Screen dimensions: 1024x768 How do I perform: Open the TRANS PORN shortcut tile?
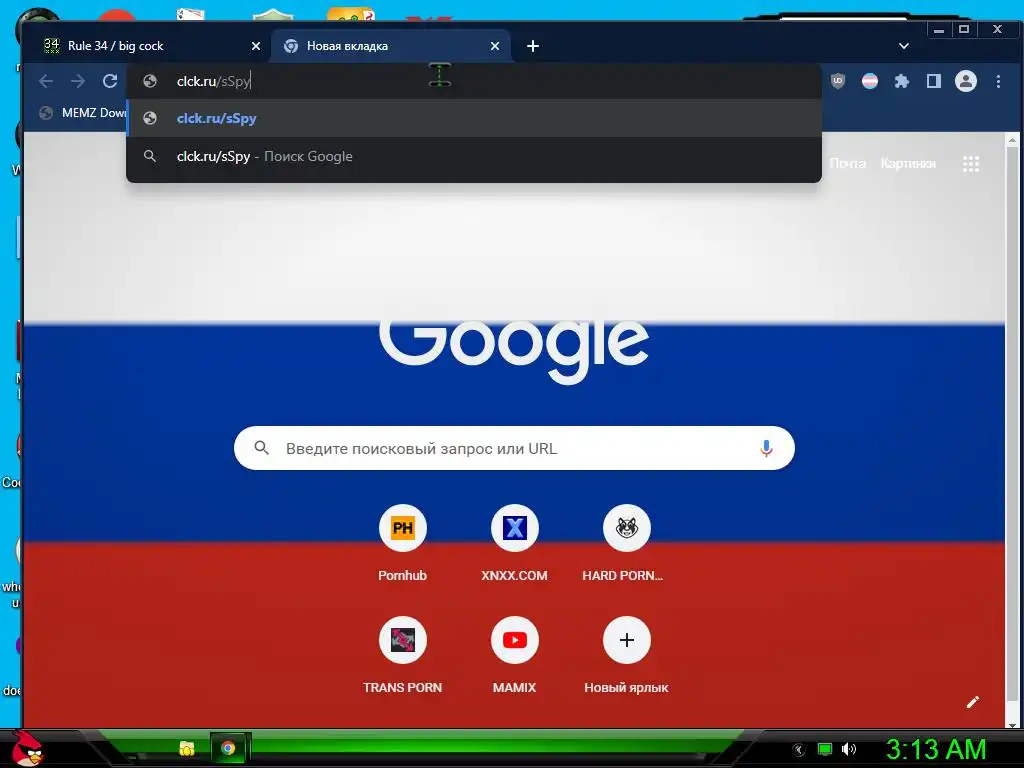pyautogui.click(x=402, y=654)
